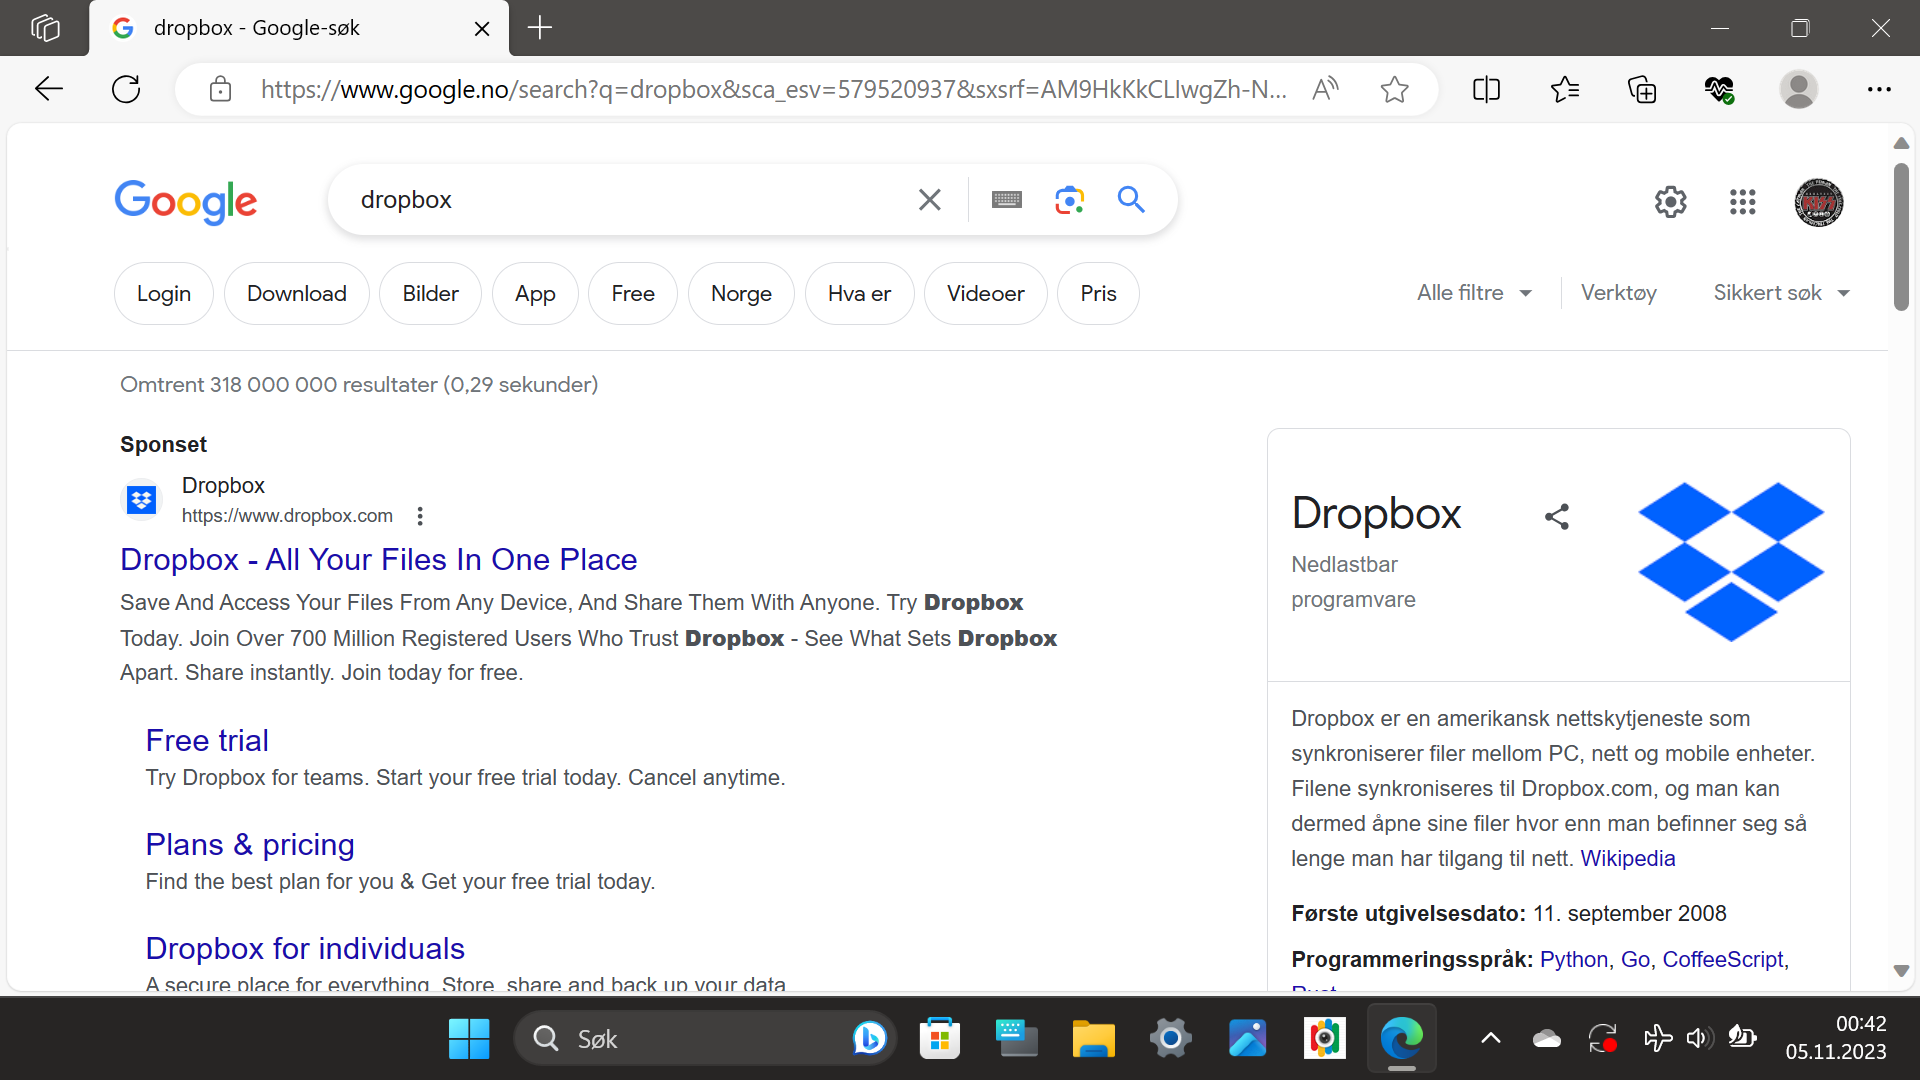The width and height of the screenshot is (1920, 1080).
Task: Select the Videoer filter chip
Action: click(x=985, y=294)
